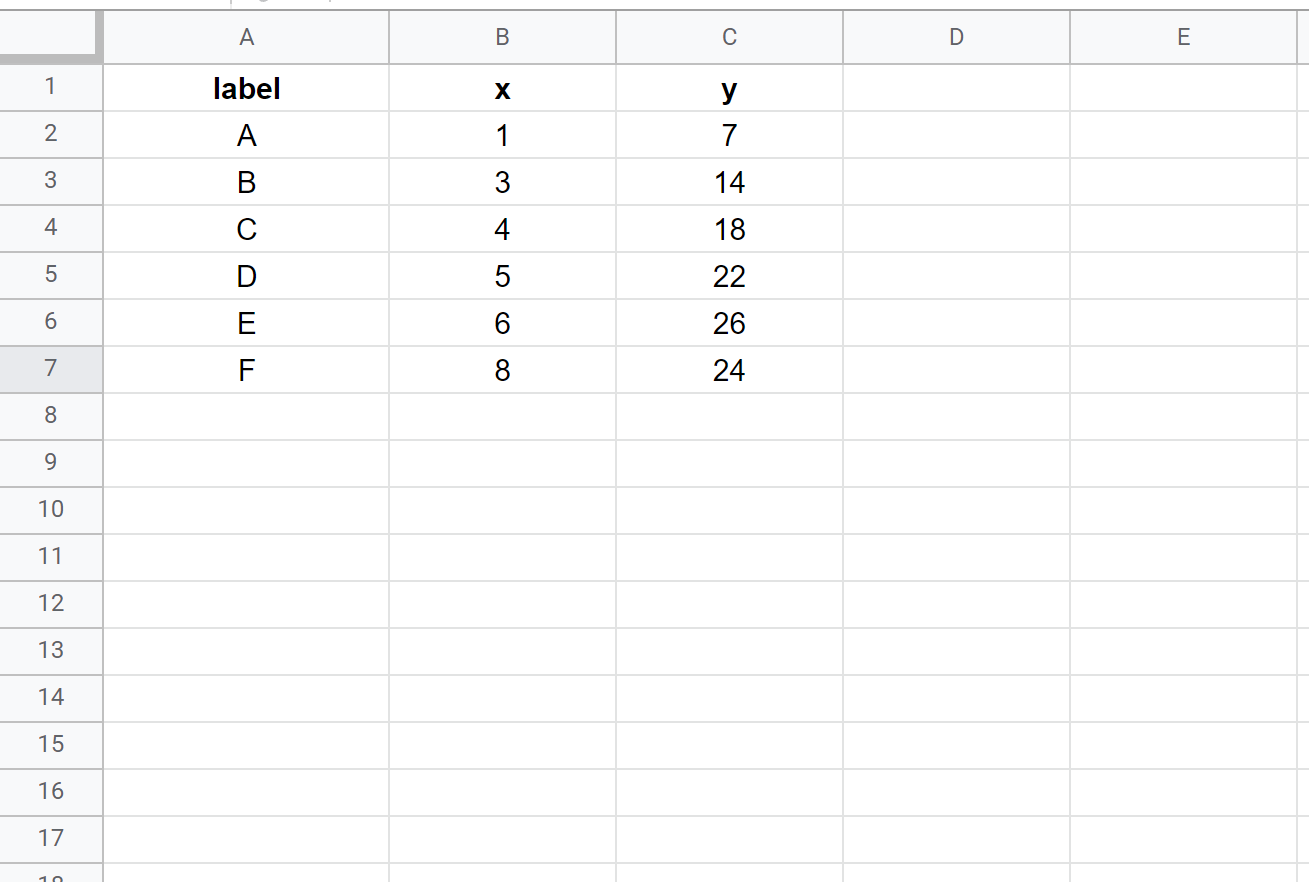Select column B header
Image resolution: width=1309 pixels, height=882 pixels.
coord(502,38)
